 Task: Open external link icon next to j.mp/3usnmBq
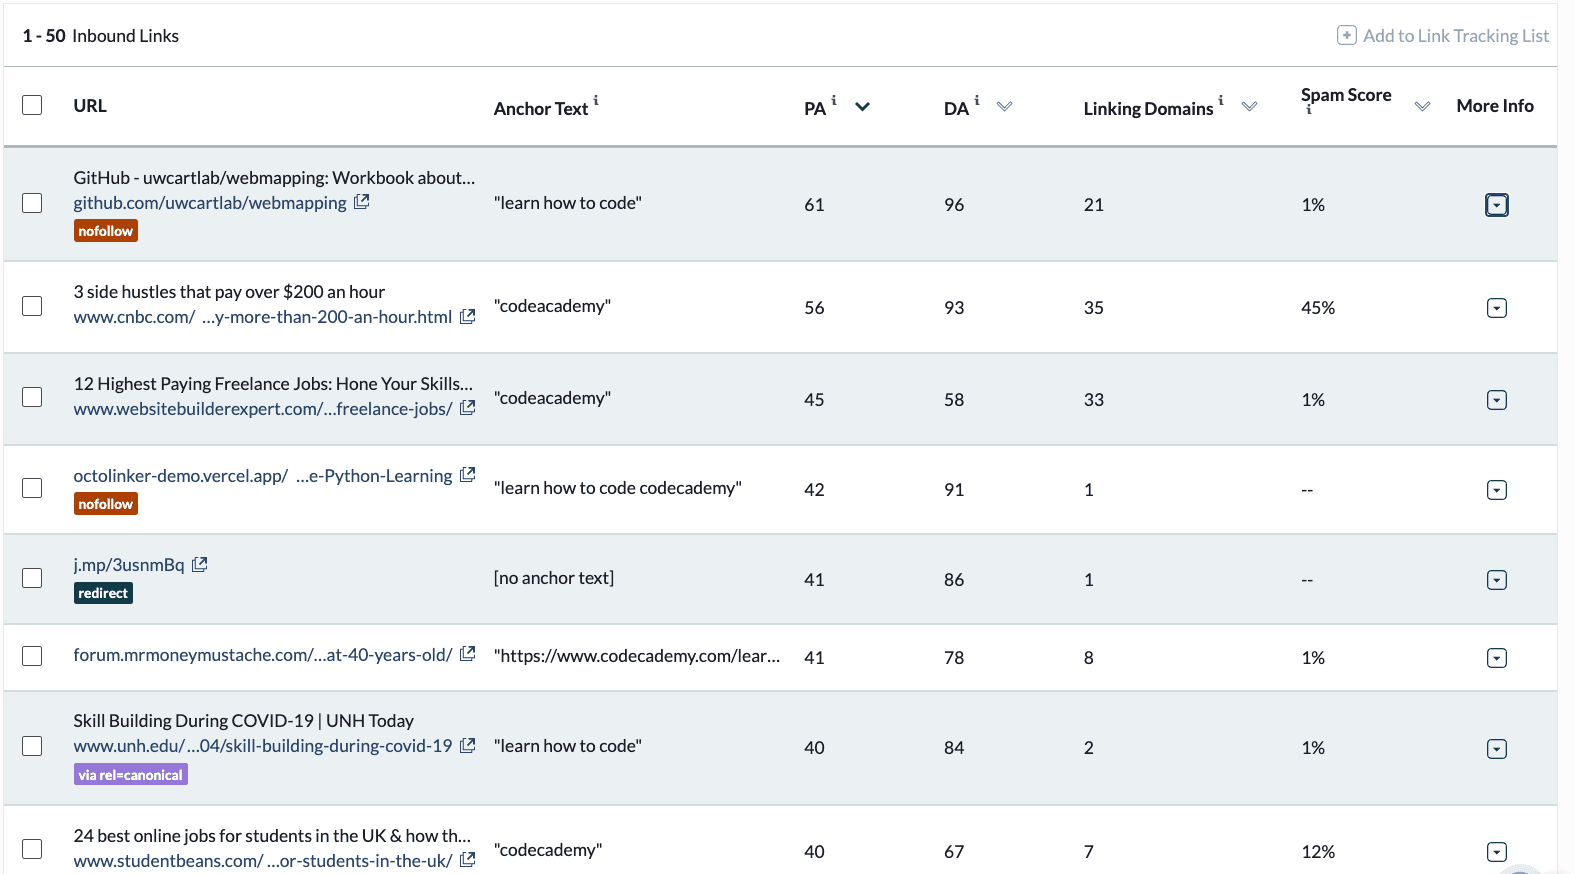click(200, 565)
